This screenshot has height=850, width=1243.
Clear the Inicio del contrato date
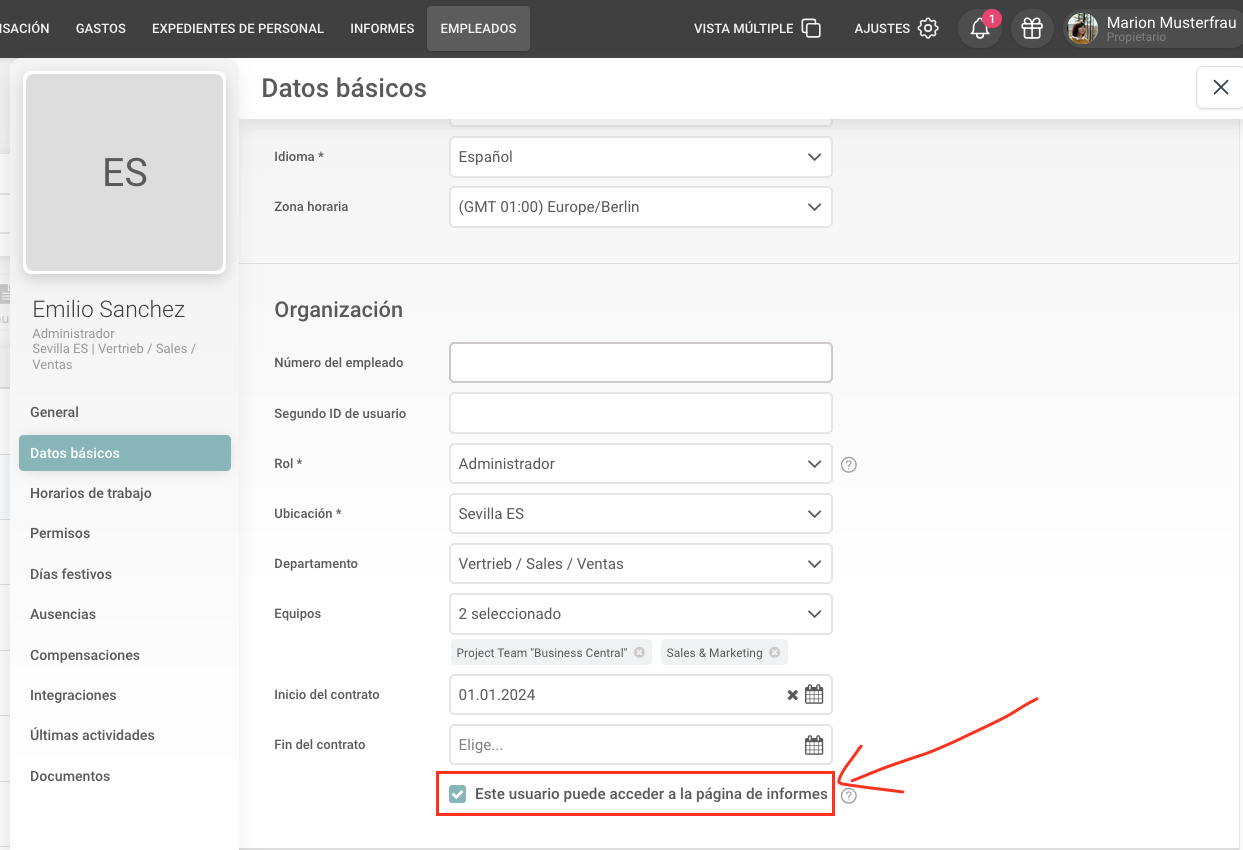(792, 695)
